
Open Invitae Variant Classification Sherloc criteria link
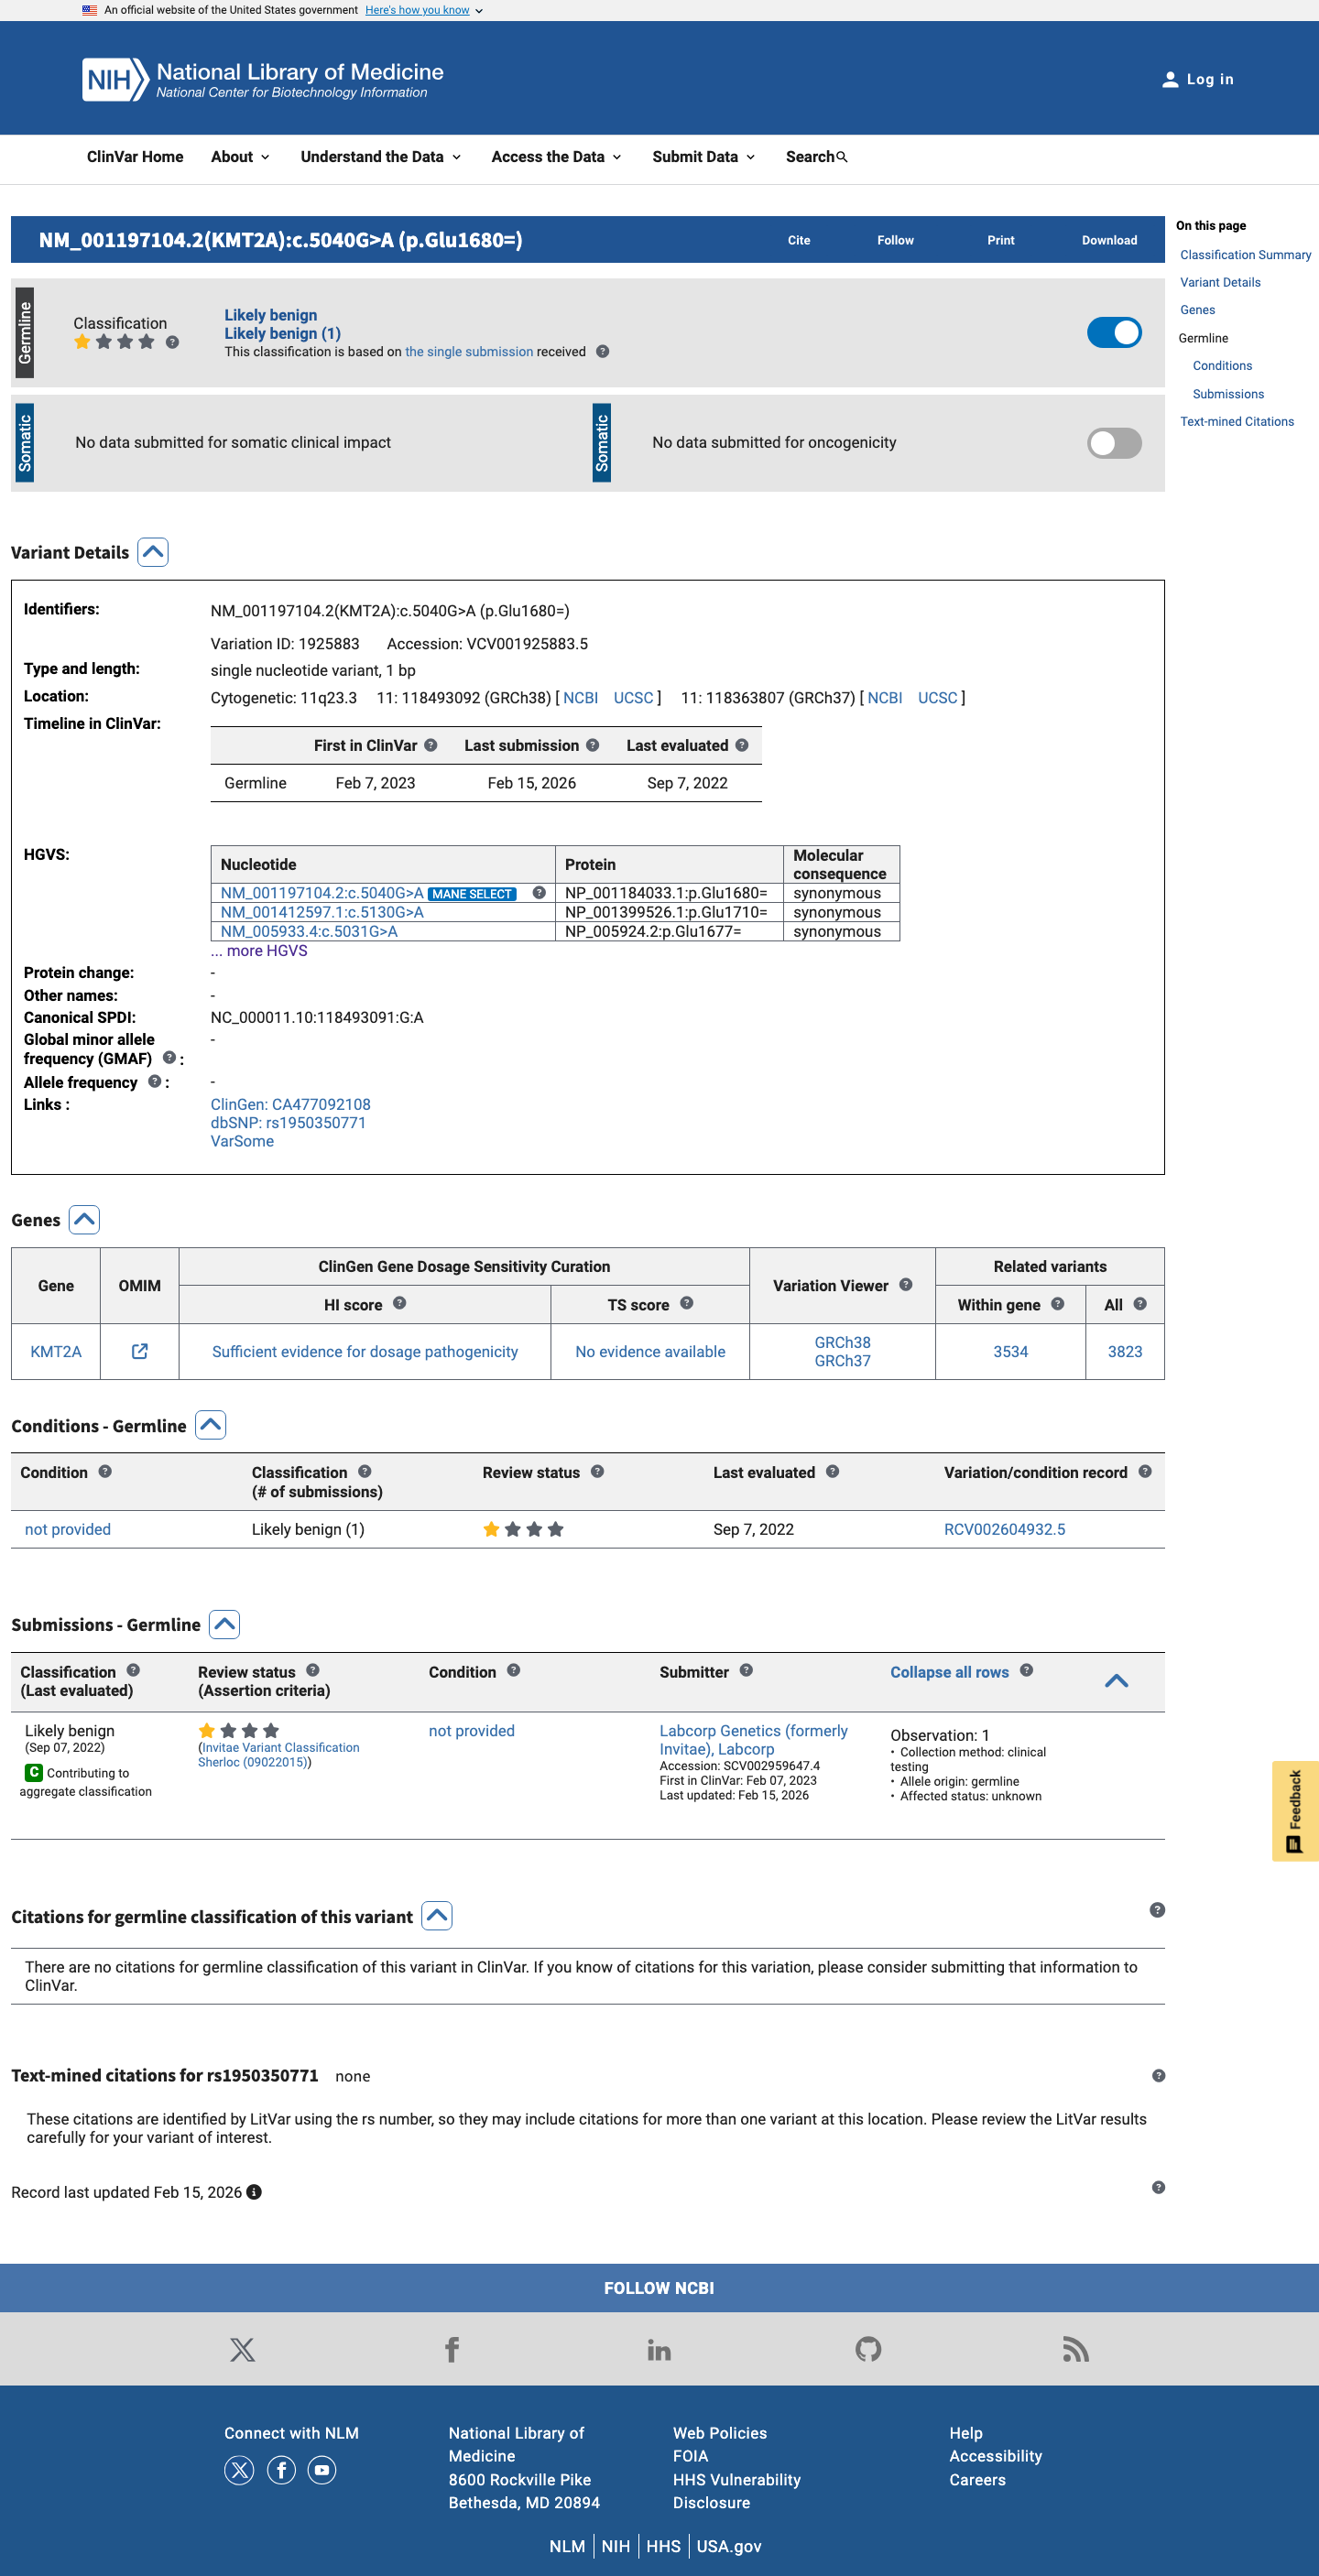279,1755
